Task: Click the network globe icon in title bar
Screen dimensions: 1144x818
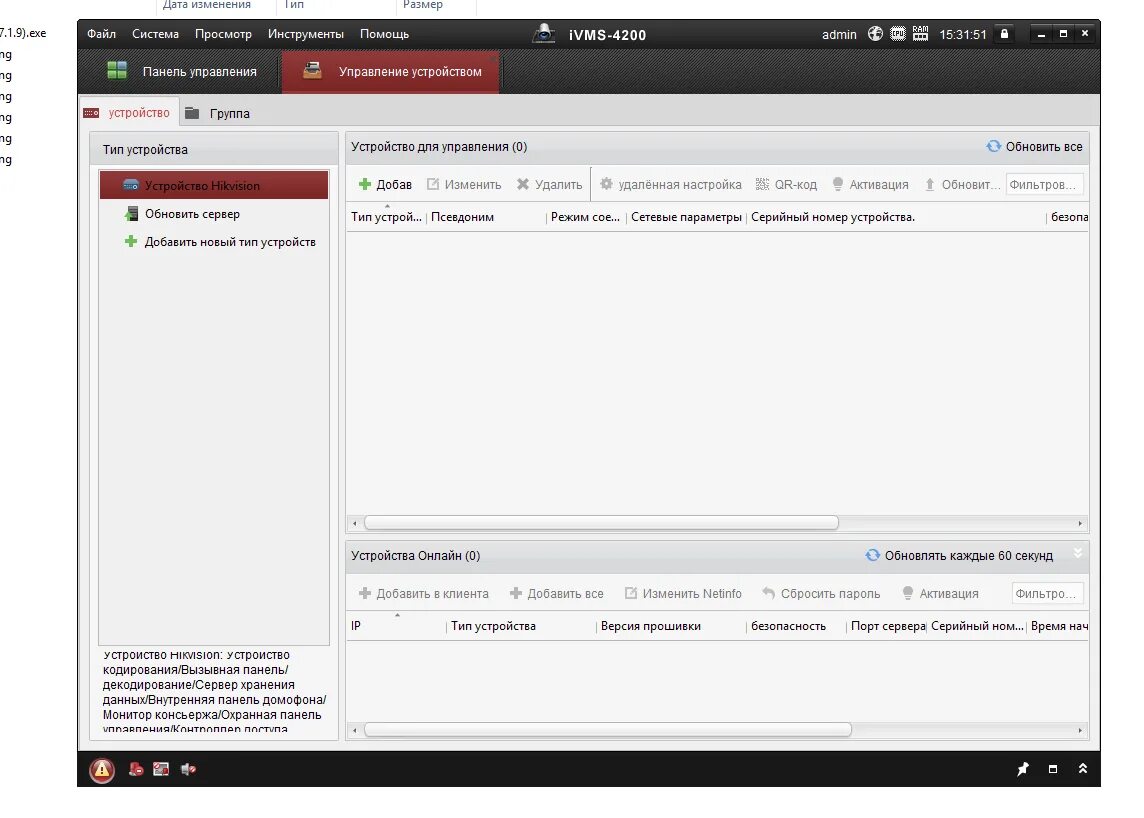Action: click(x=875, y=34)
